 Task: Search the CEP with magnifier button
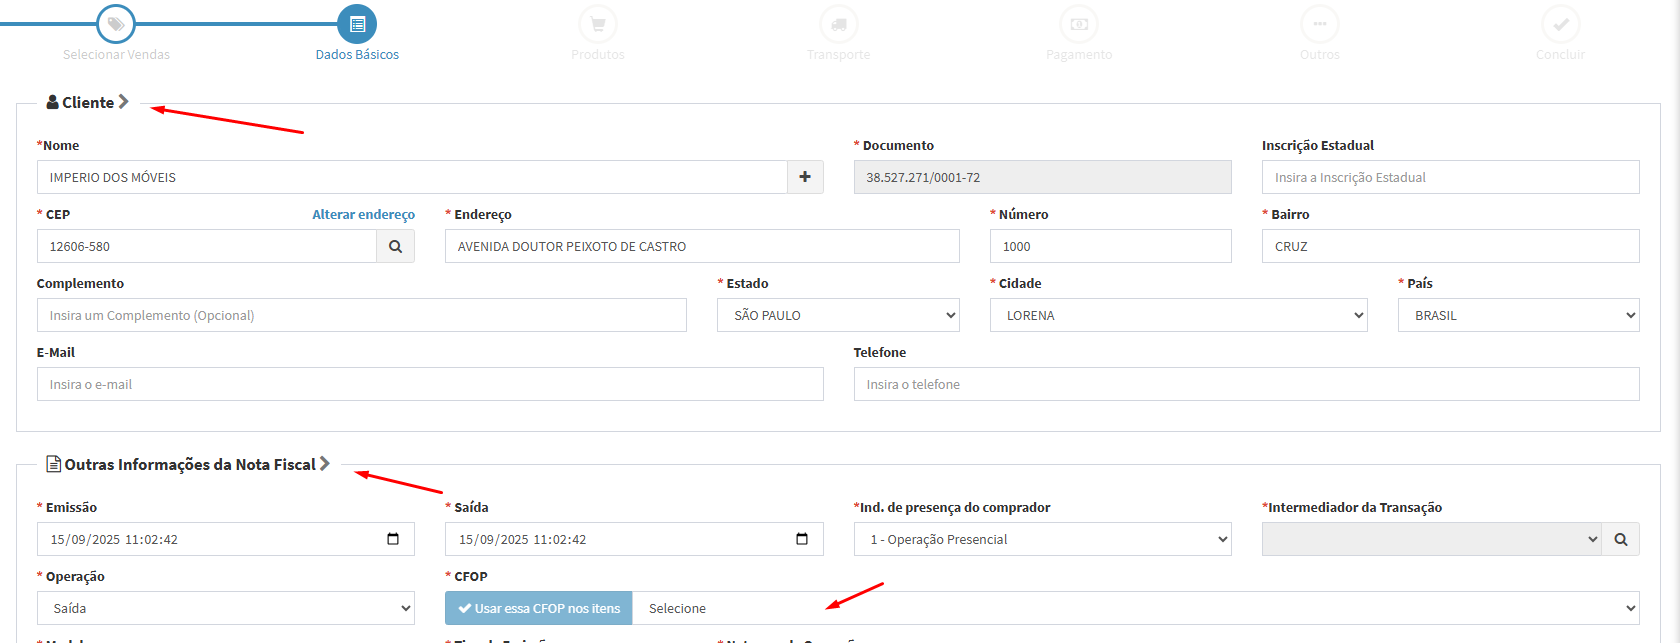click(x=395, y=246)
